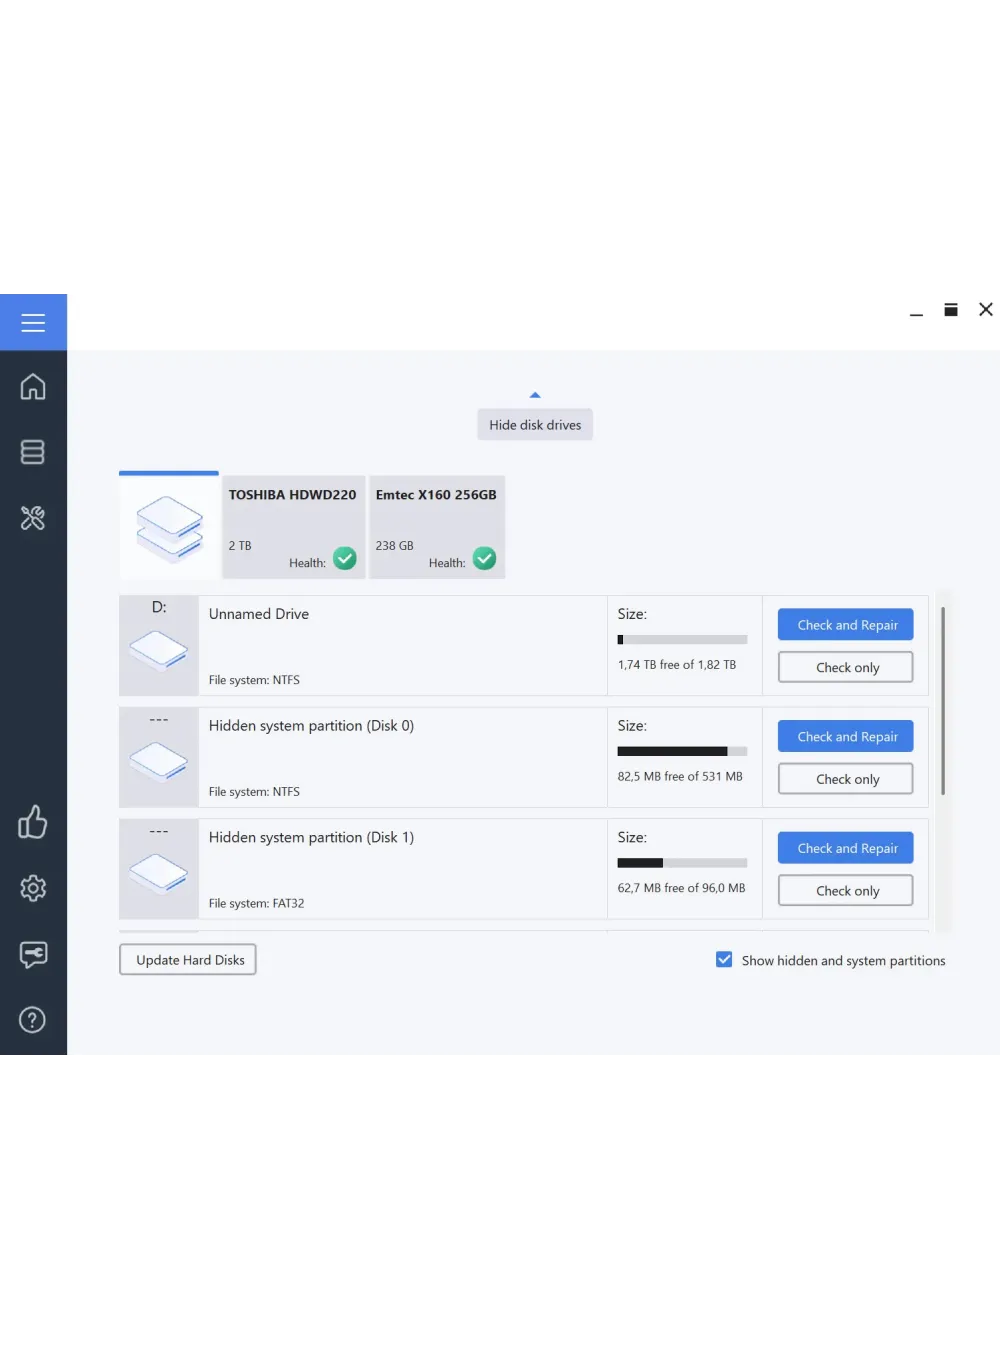The width and height of the screenshot is (1000, 1350).
Task: Click the thumbs-up feedback icon
Action: click(x=33, y=822)
